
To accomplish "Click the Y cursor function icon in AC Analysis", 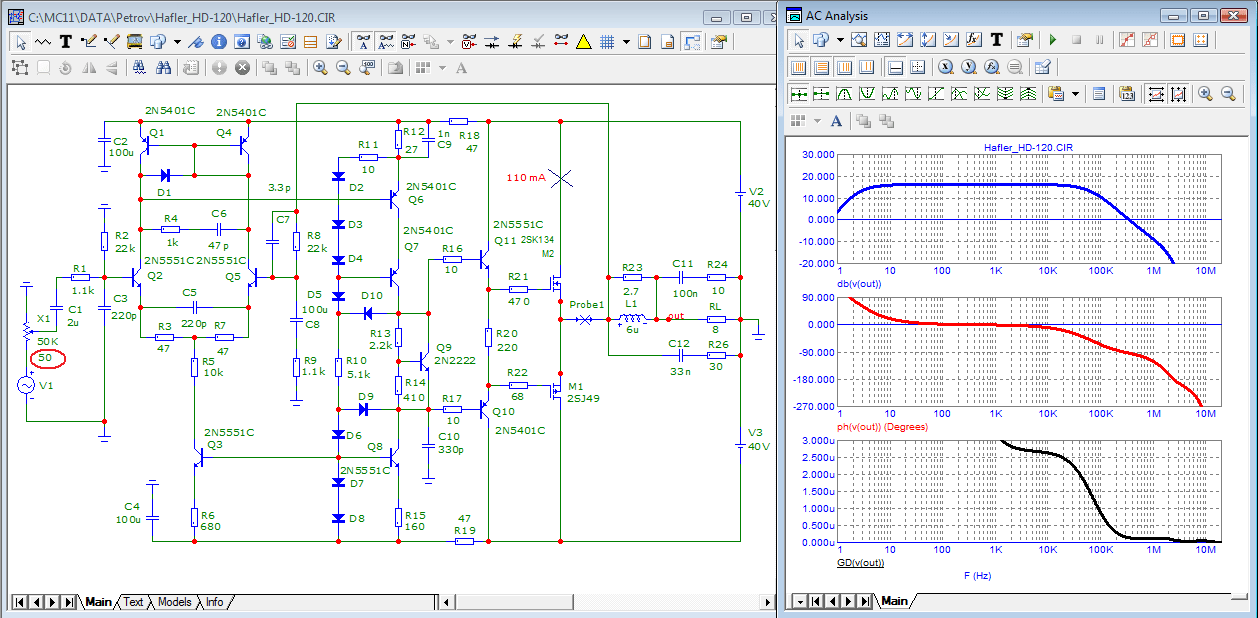I will tap(968, 67).
